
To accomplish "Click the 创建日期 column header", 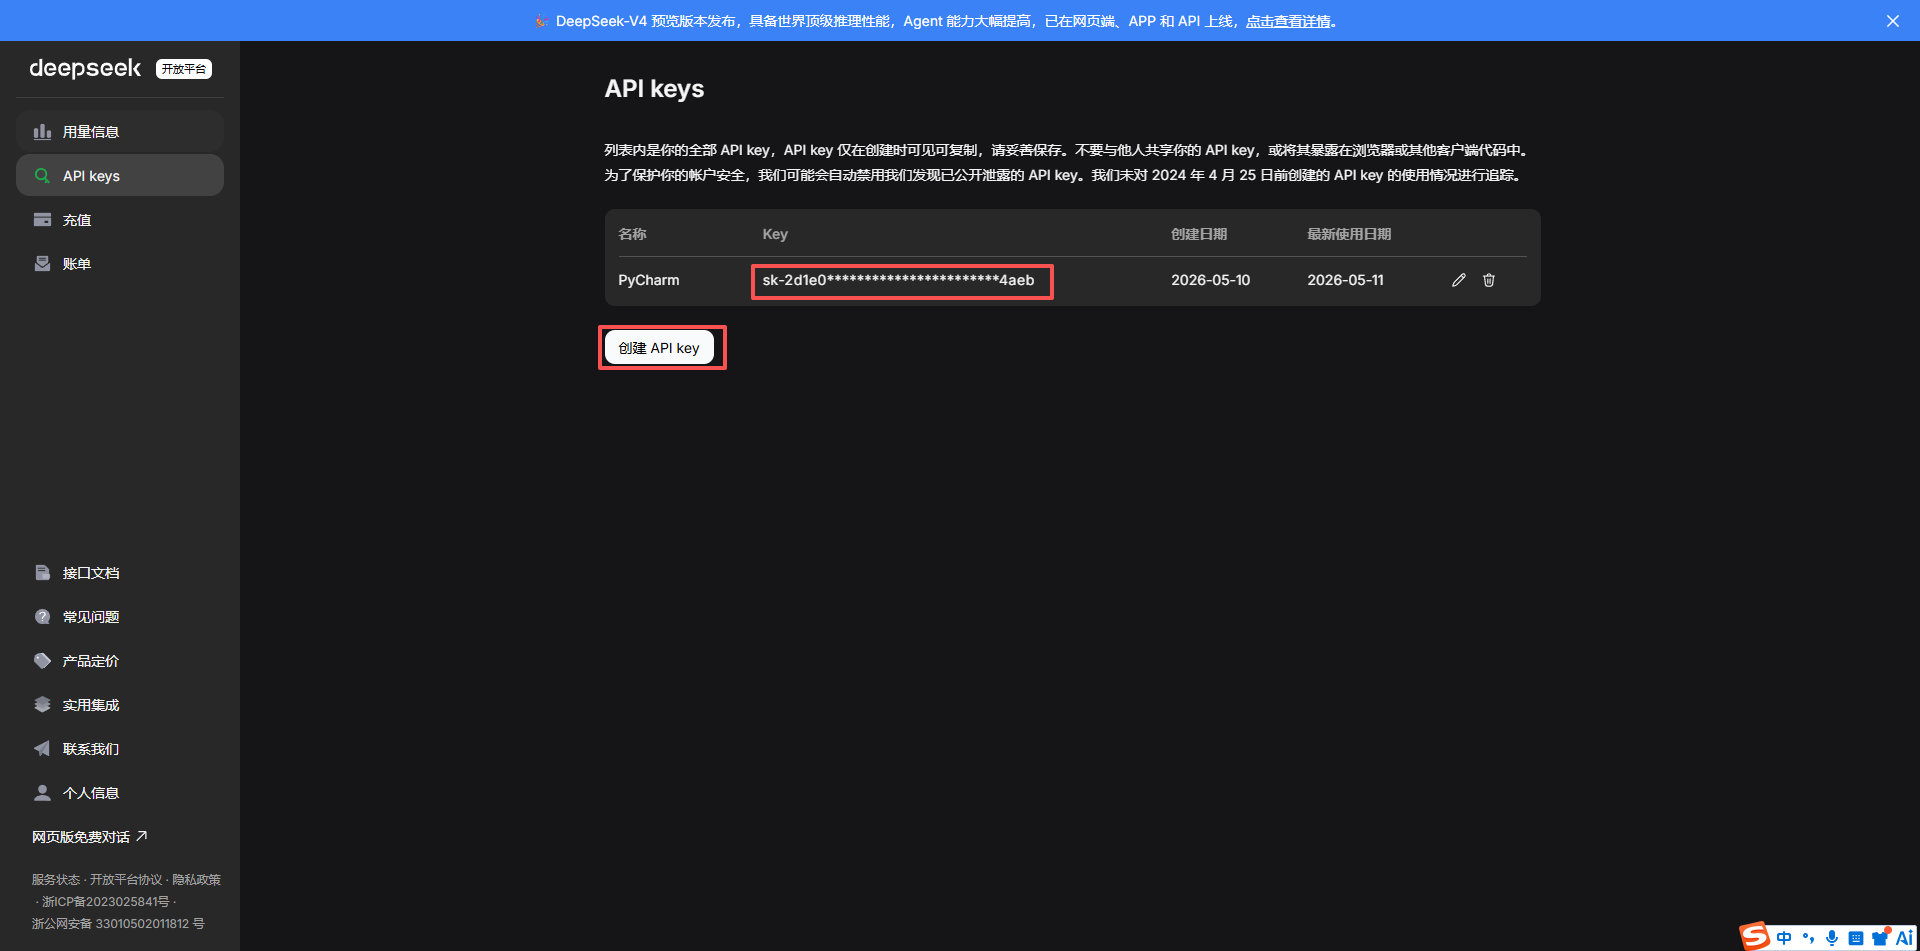I will click(1199, 234).
